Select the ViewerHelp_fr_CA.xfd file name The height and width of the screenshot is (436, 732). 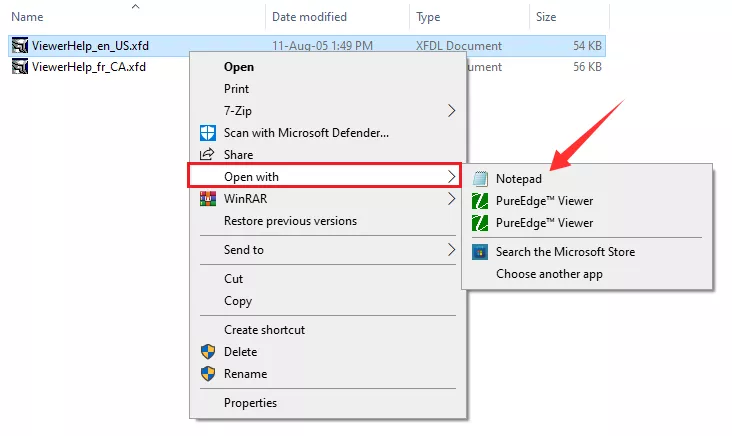point(89,67)
